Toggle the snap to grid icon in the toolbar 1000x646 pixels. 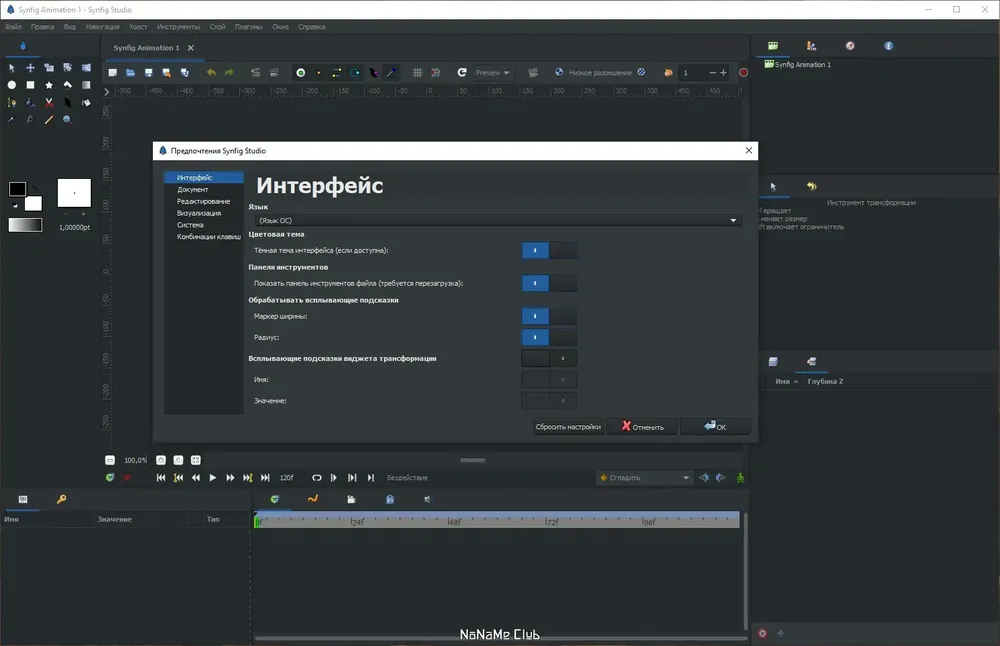click(436, 73)
